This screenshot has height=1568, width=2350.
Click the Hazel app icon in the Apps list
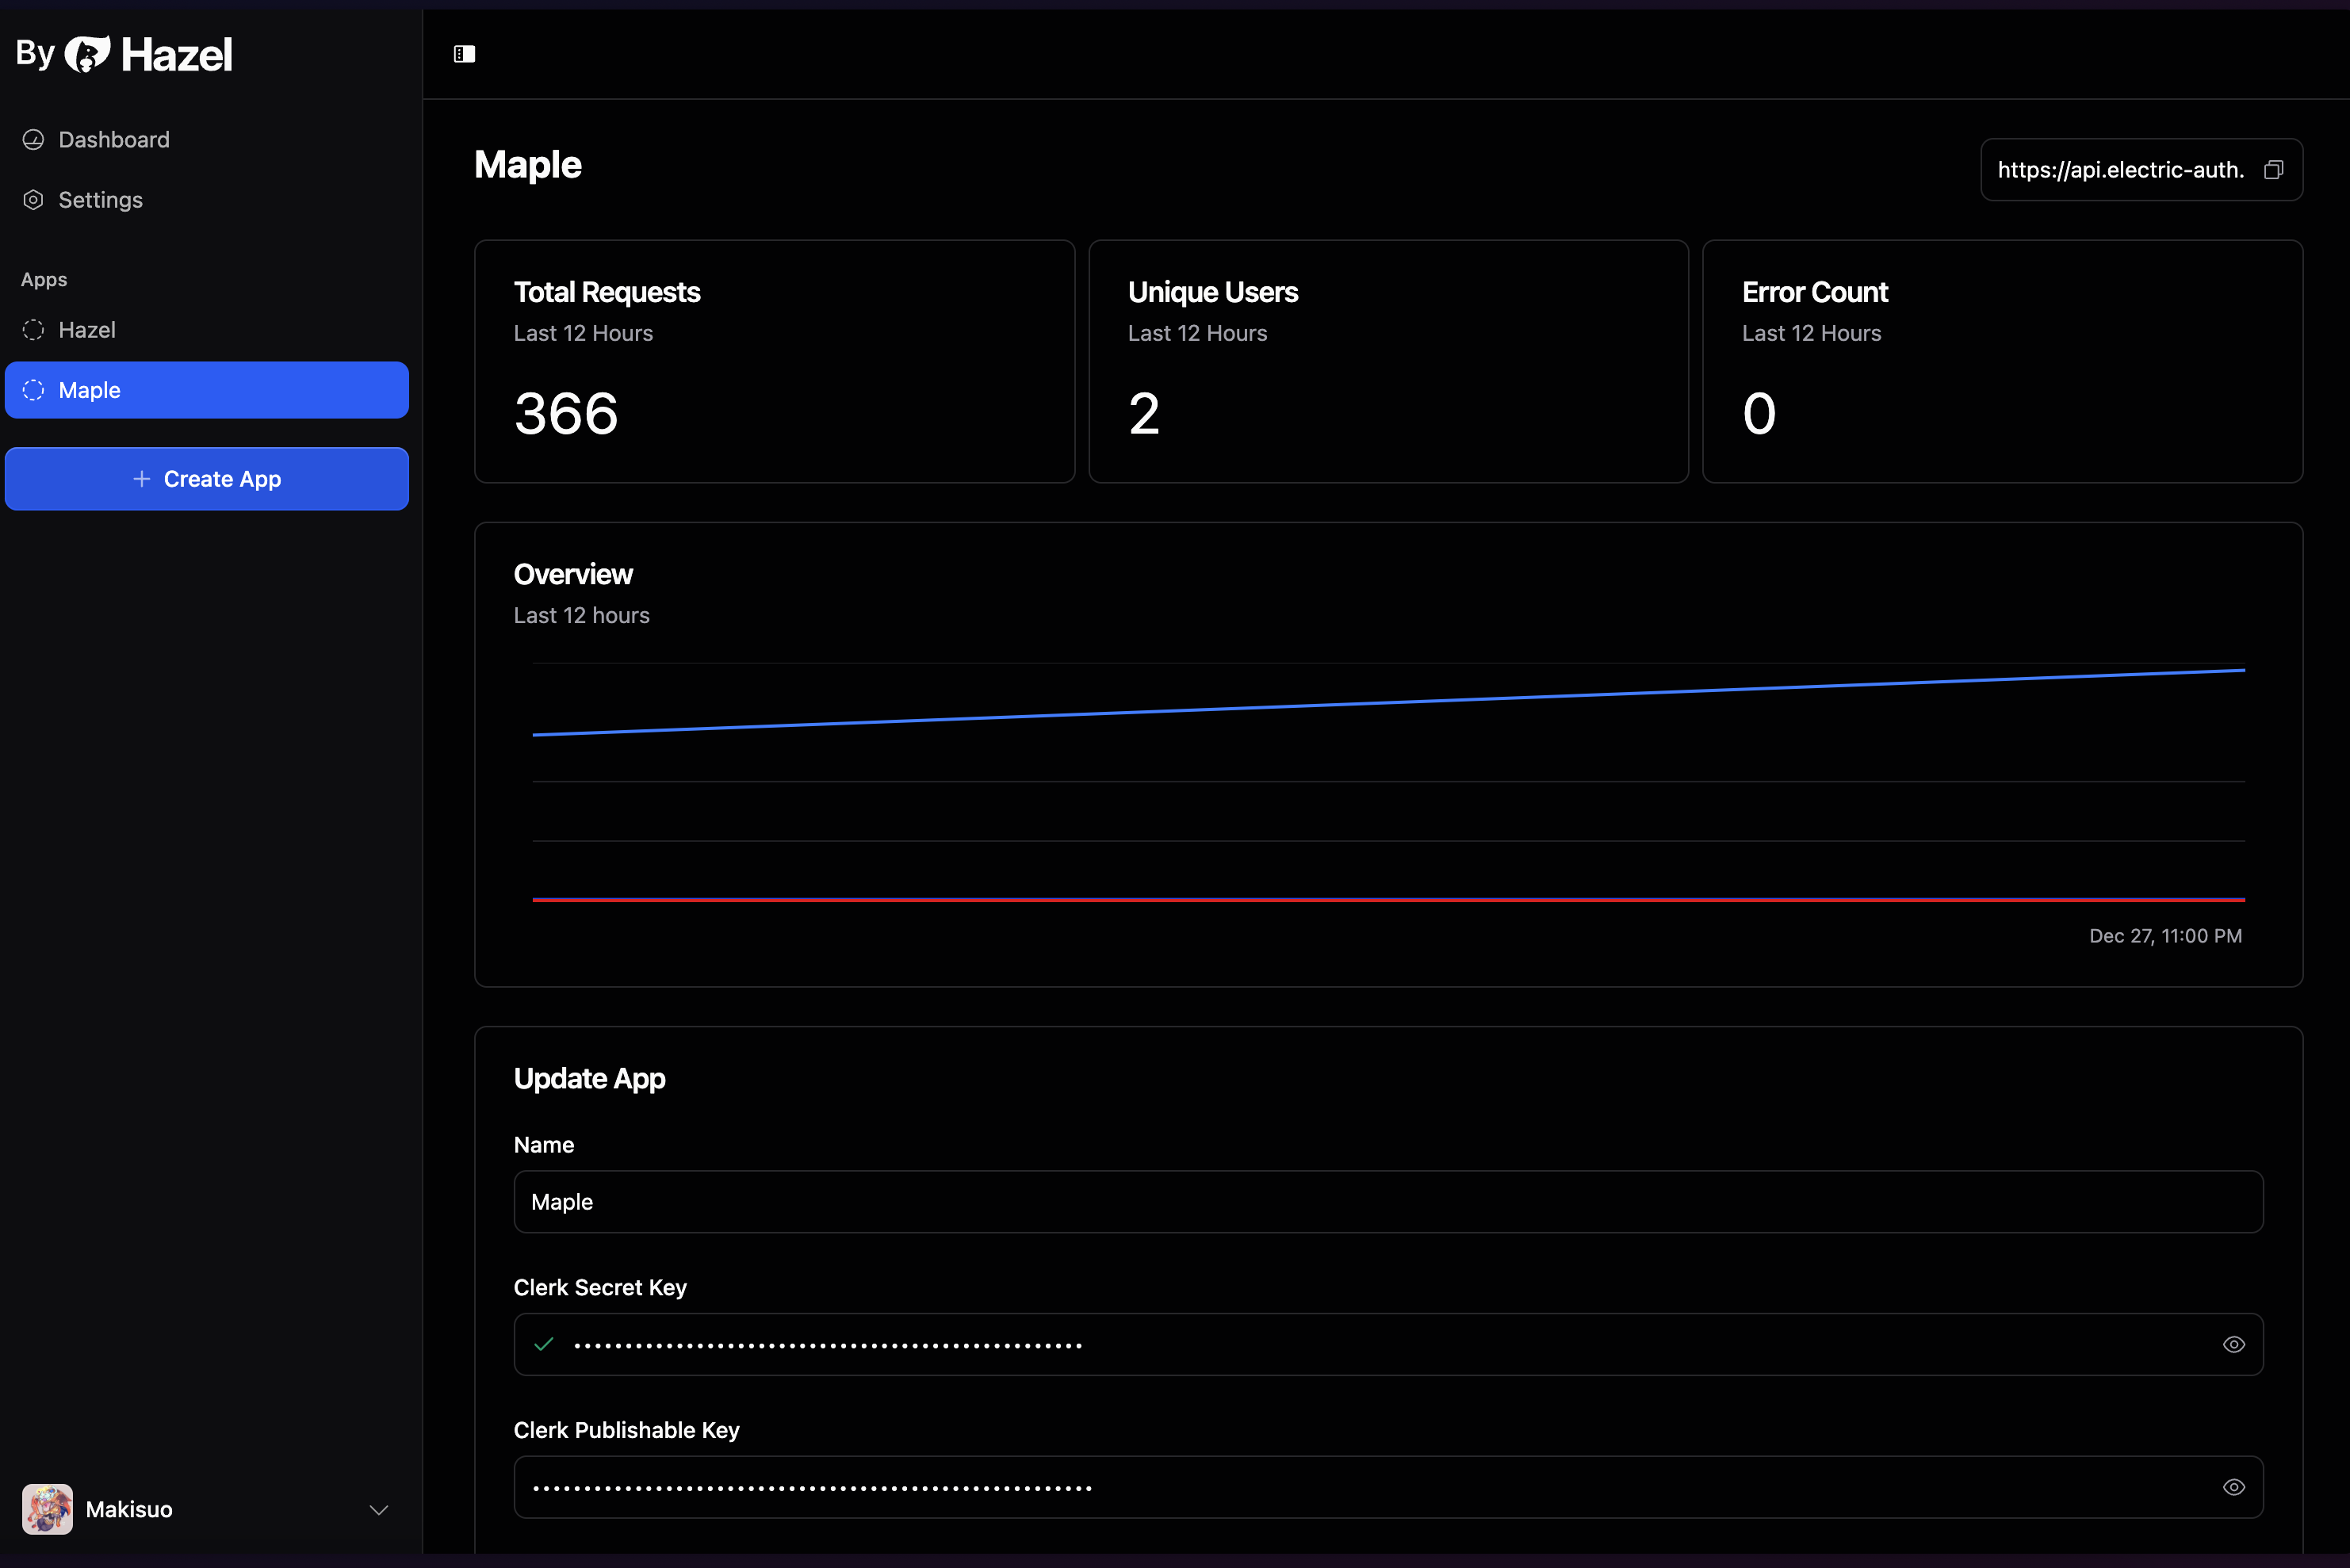click(x=34, y=330)
